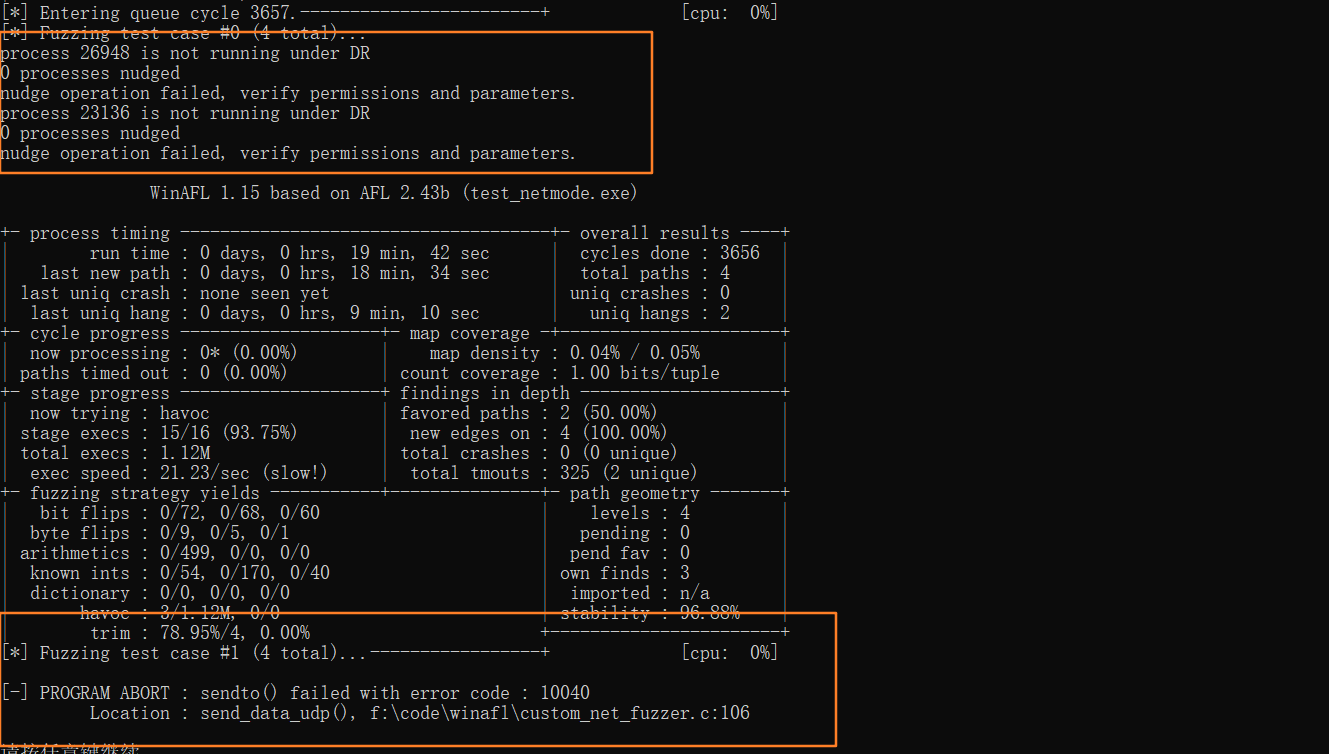Click the 'Entering queue cycle 3657' line
Screen dimensions: 1329x754
(x=155, y=13)
